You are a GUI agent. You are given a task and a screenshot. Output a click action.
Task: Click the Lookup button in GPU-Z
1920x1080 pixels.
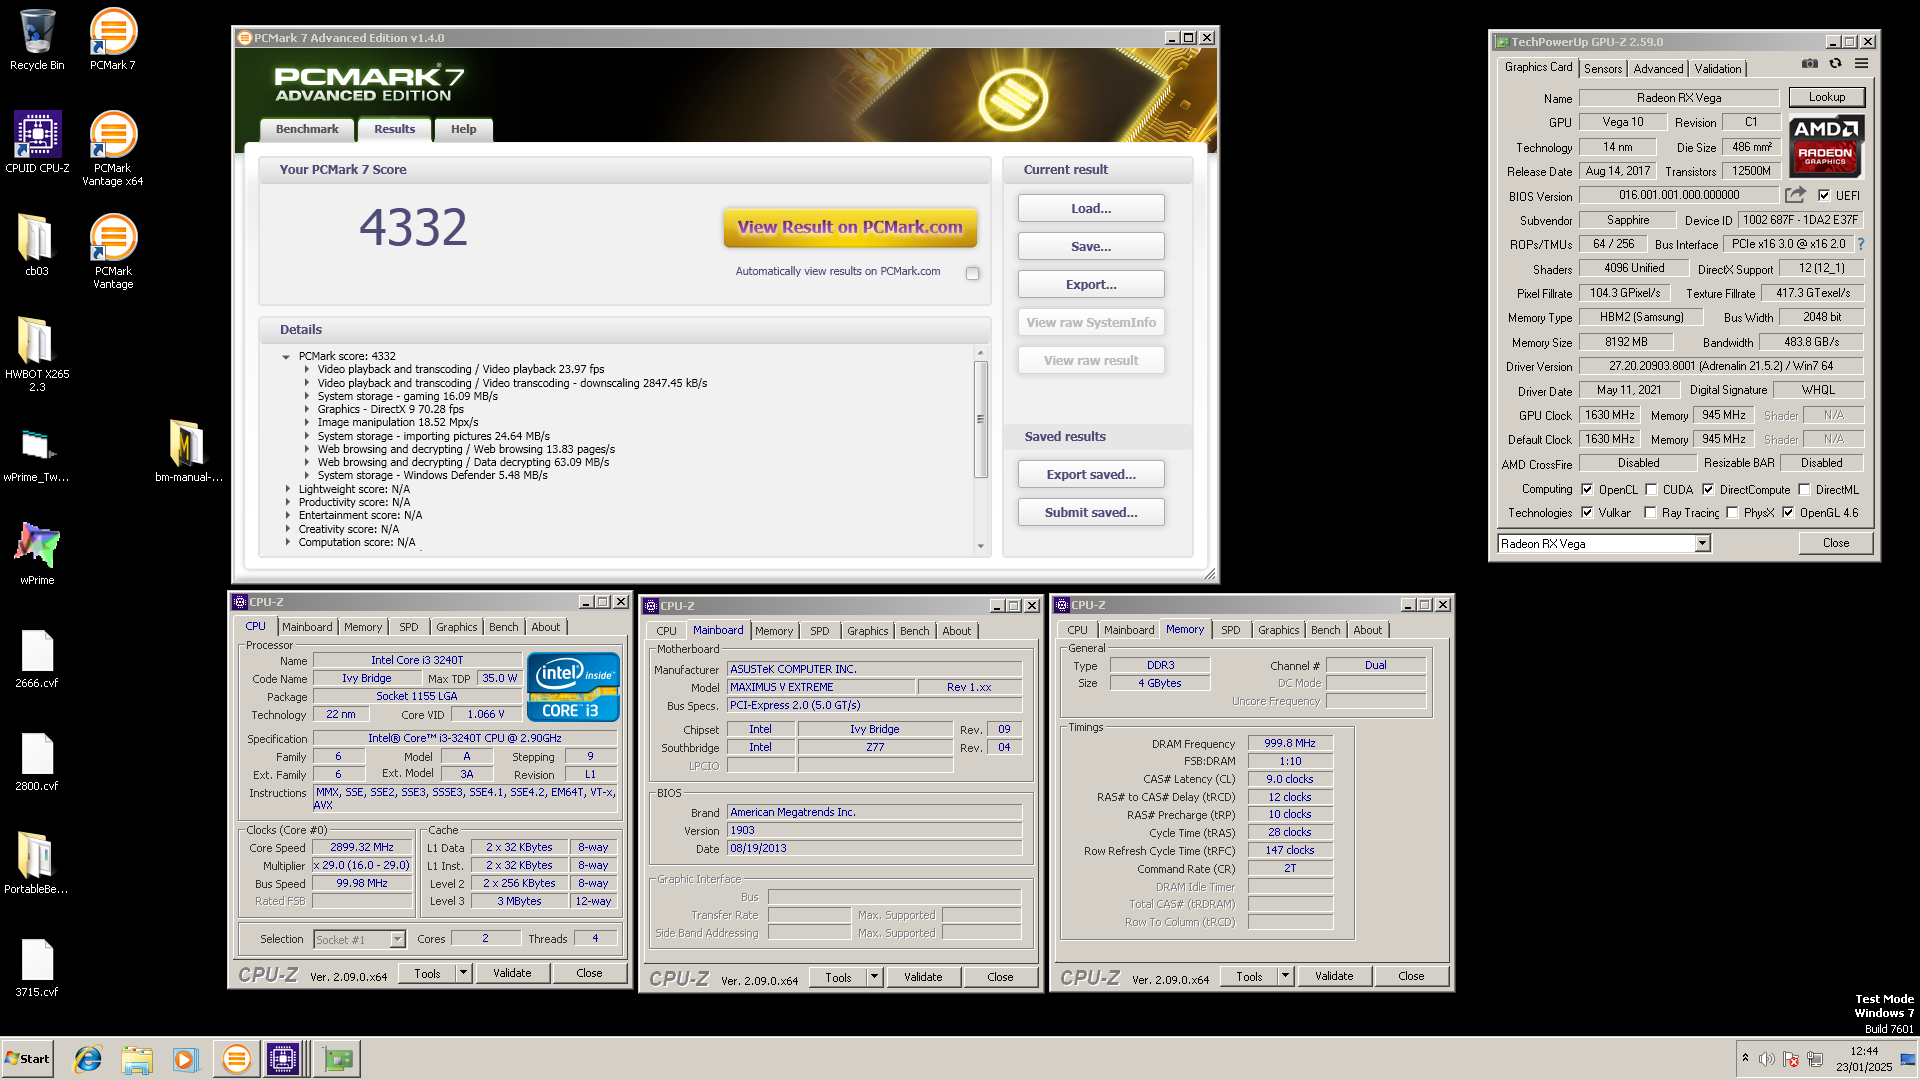point(1826,97)
